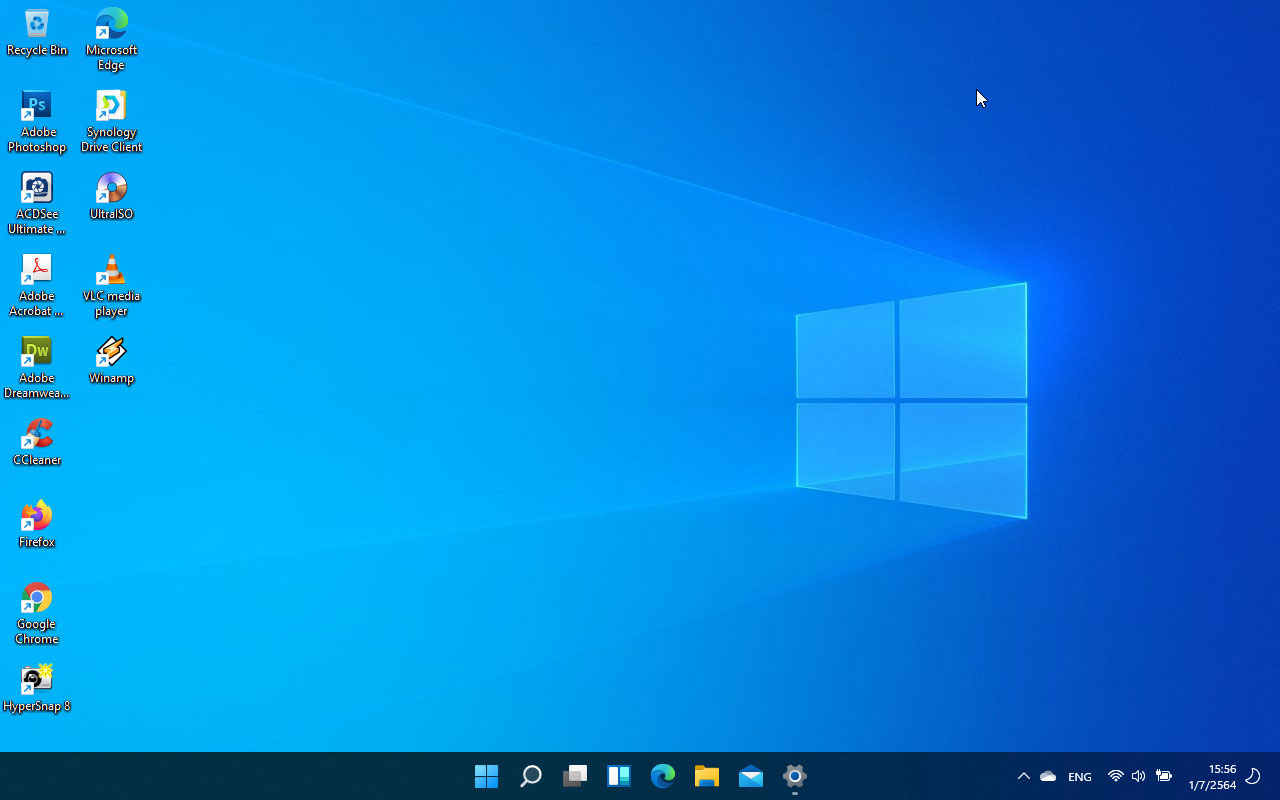The height and width of the screenshot is (800, 1280).
Task: Open File Explorer from the taskbar
Action: (x=706, y=775)
